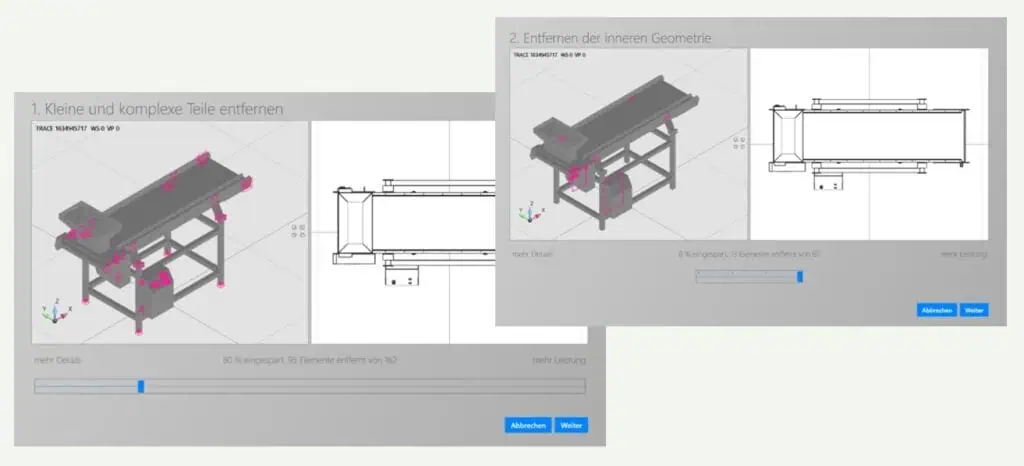Click Abbrechen in the 'Kleine und komplexe Teile entfernen' dialog

pyautogui.click(x=528, y=426)
